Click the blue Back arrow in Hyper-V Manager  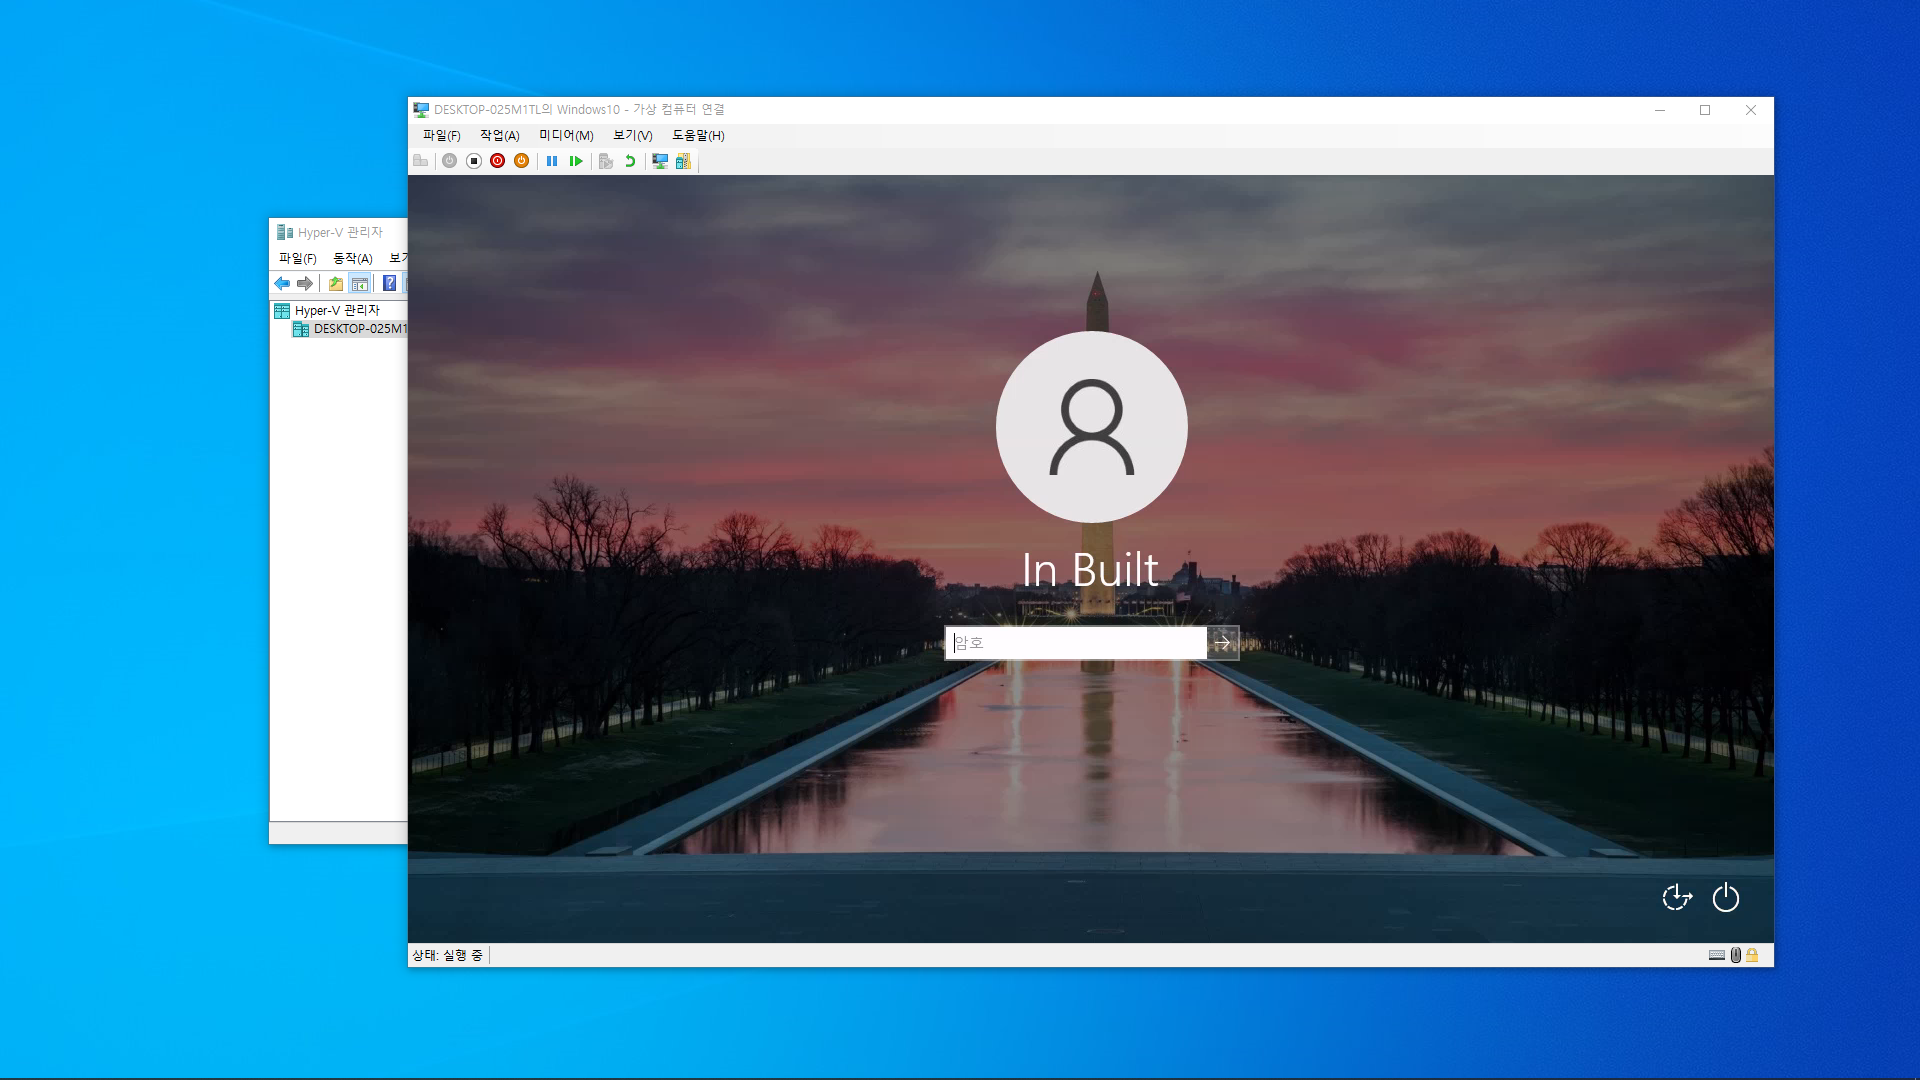point(282,284)
